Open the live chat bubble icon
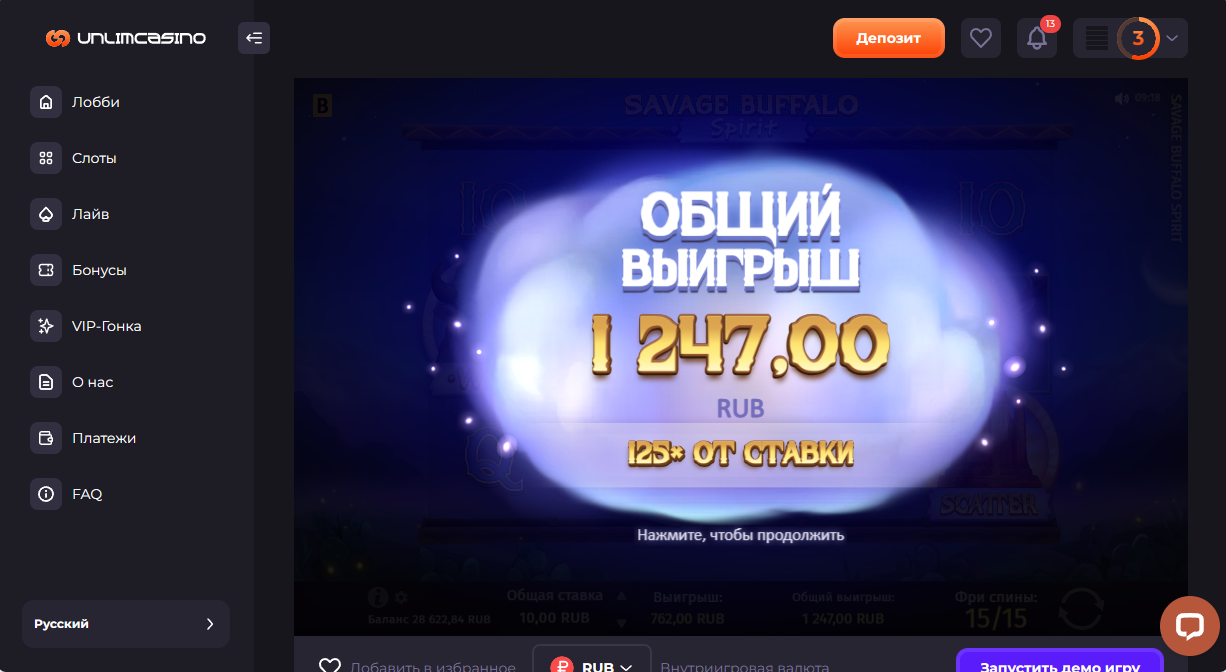 pyautogui.click(x=1190, y=627)
